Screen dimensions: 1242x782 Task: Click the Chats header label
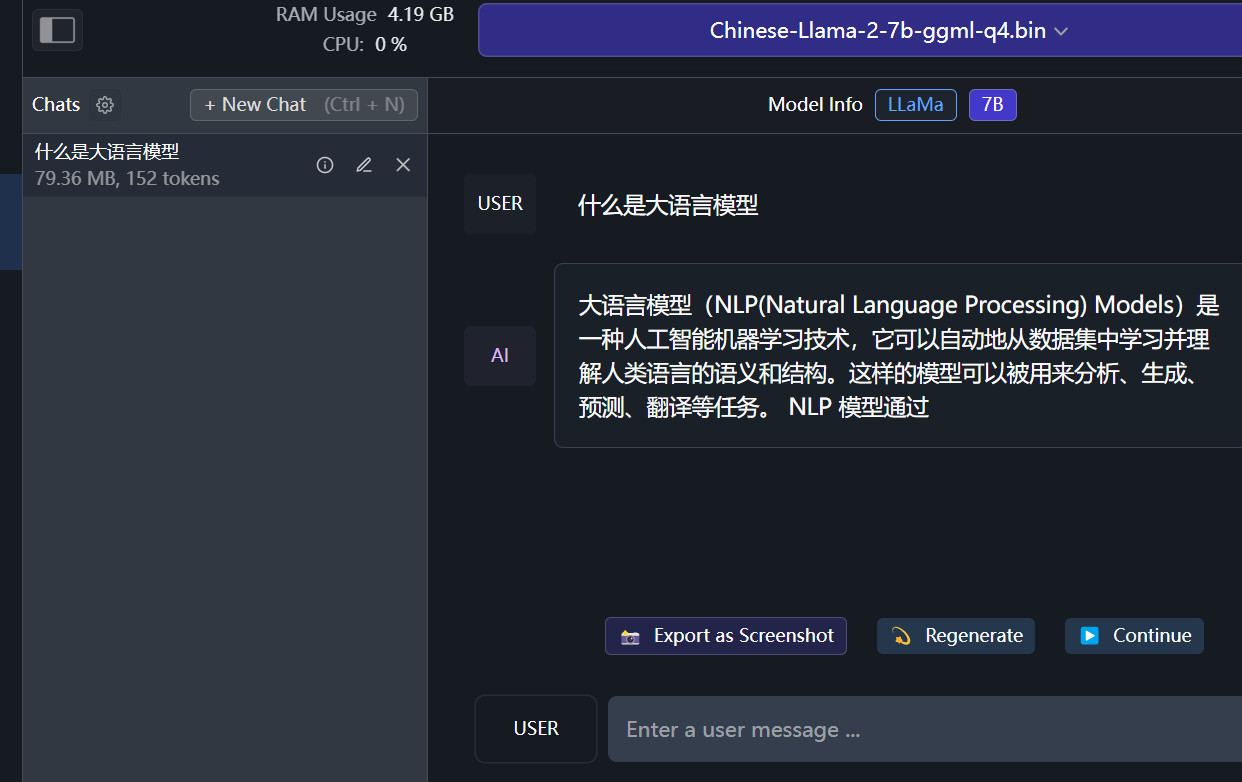55,104
